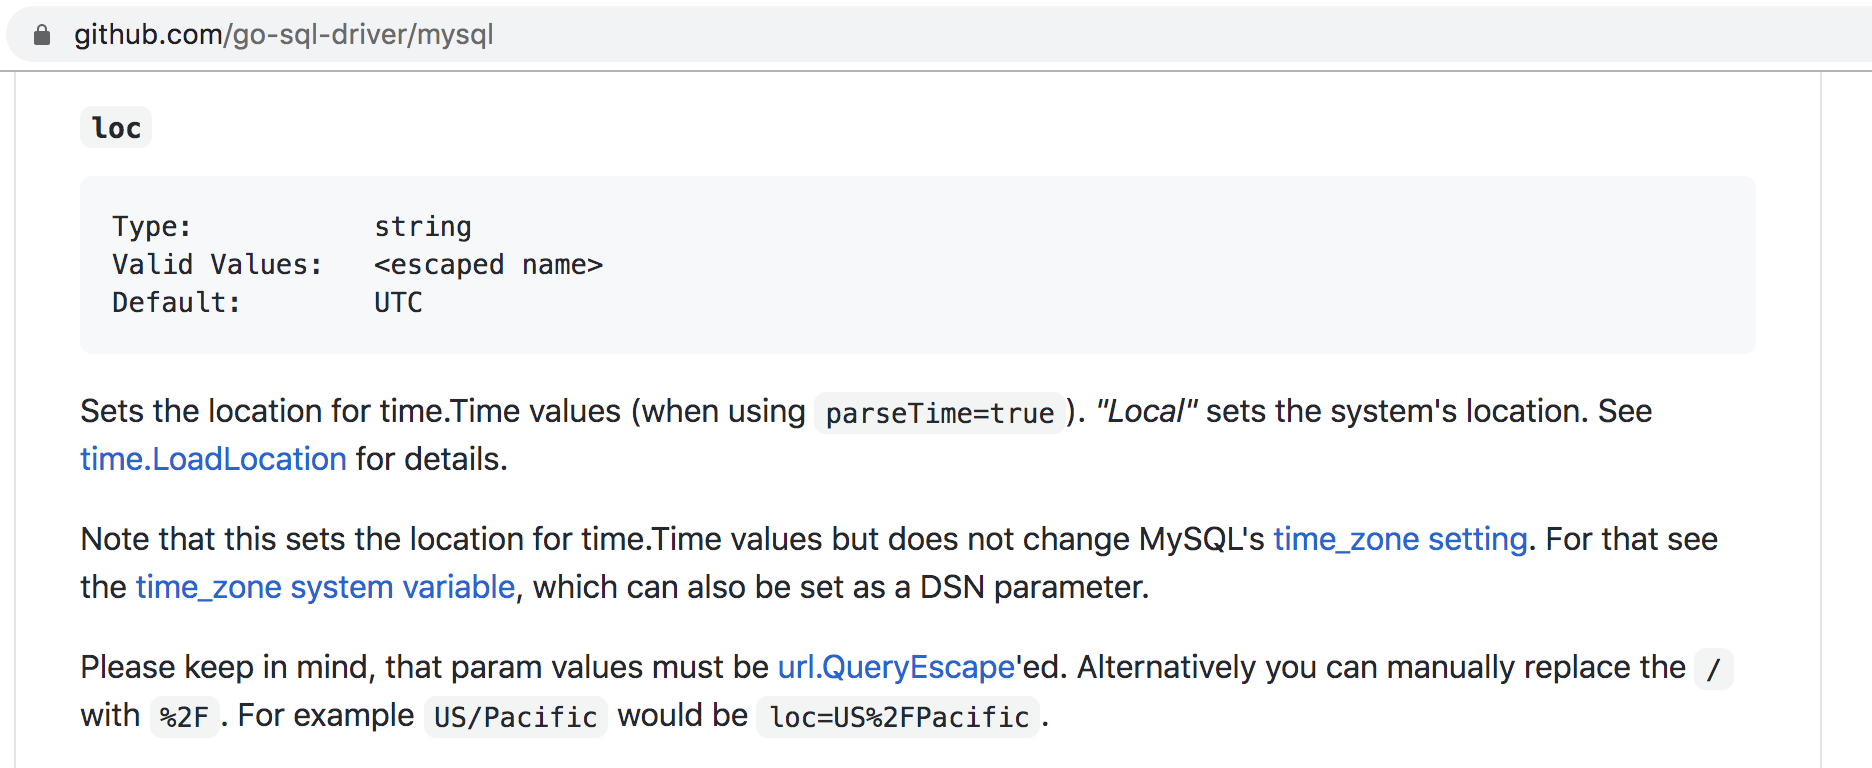Click the Valid Values escaped name entry
The image size is (1872, 768).
click(x=489, y=264)
